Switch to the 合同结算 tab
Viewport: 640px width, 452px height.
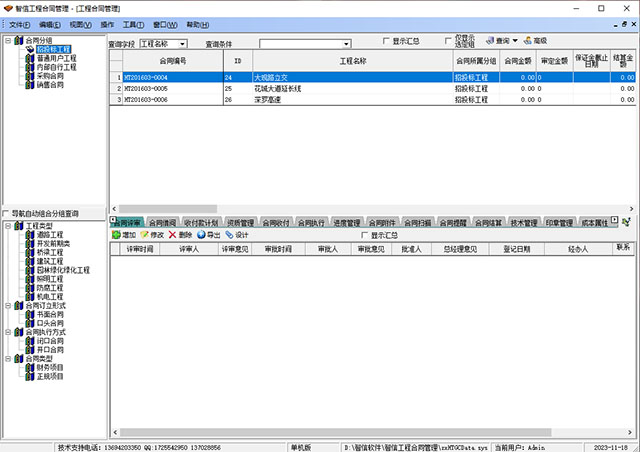tap(488, 223)
